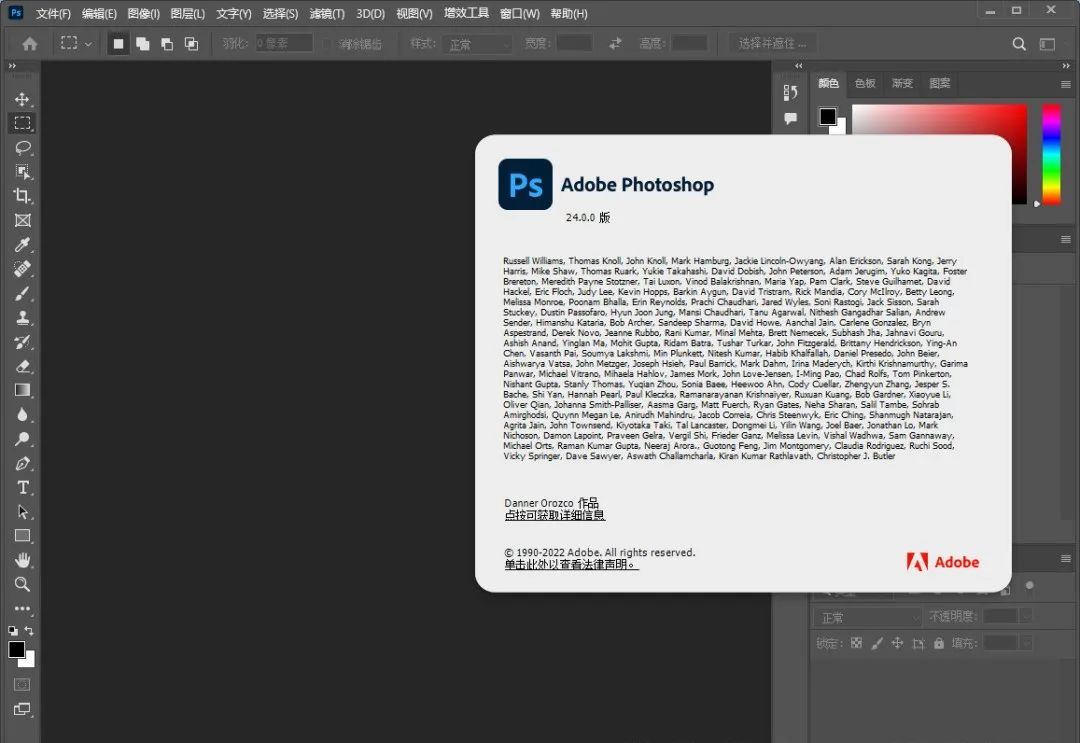Screen dimensions: 1080x743
Task: Change screen mode at the toolbar bottom
Action: click(22, 709)
